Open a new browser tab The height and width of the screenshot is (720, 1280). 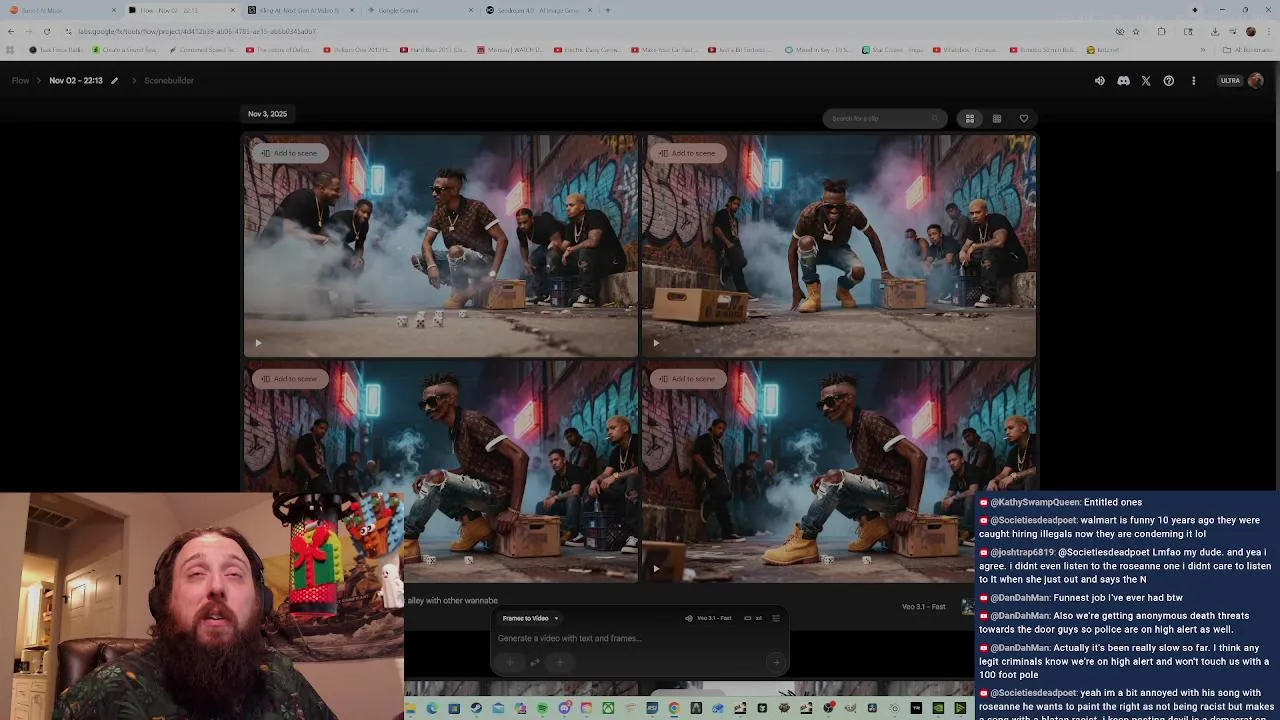(x=607, y=10)
